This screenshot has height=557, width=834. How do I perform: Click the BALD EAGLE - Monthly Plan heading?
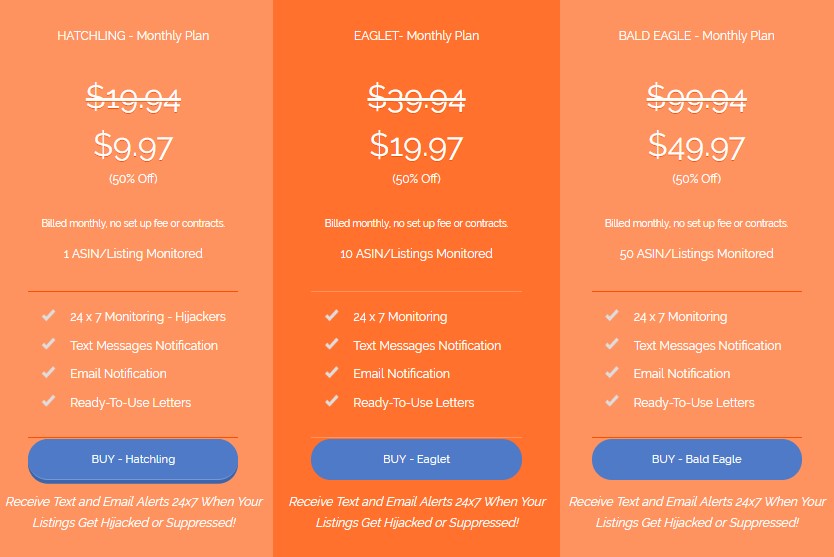[x=696, y=36]
